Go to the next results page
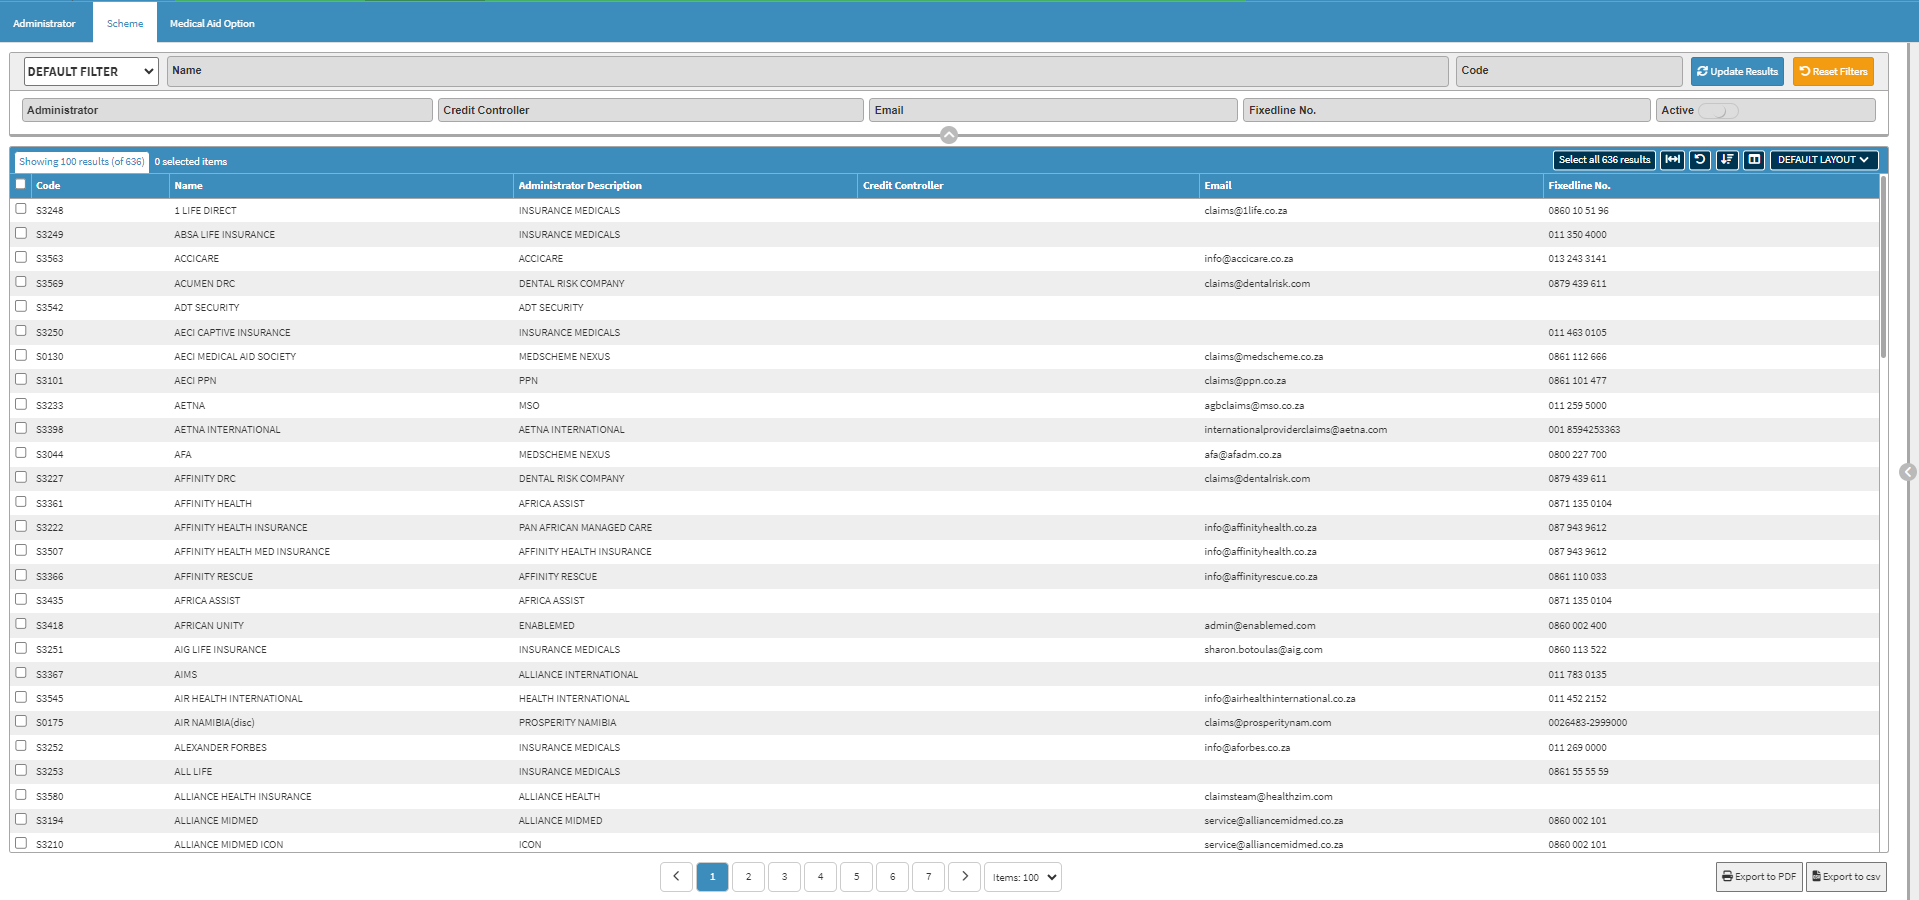 964,877
